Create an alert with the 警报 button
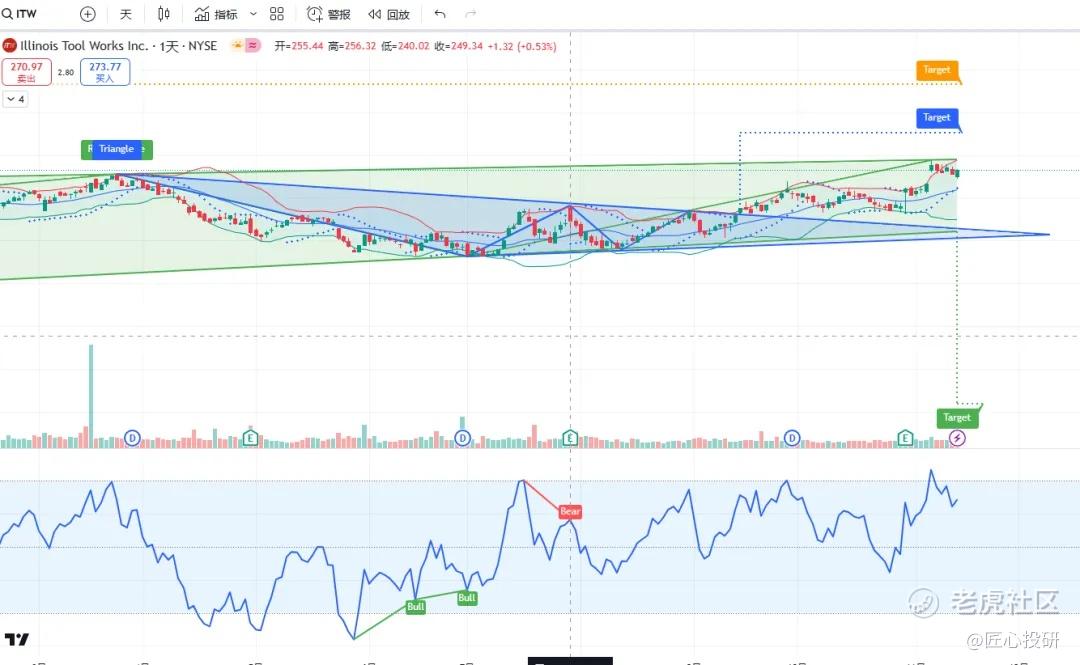The width and height of the screenshot is (1080, 665). [329, 14]
